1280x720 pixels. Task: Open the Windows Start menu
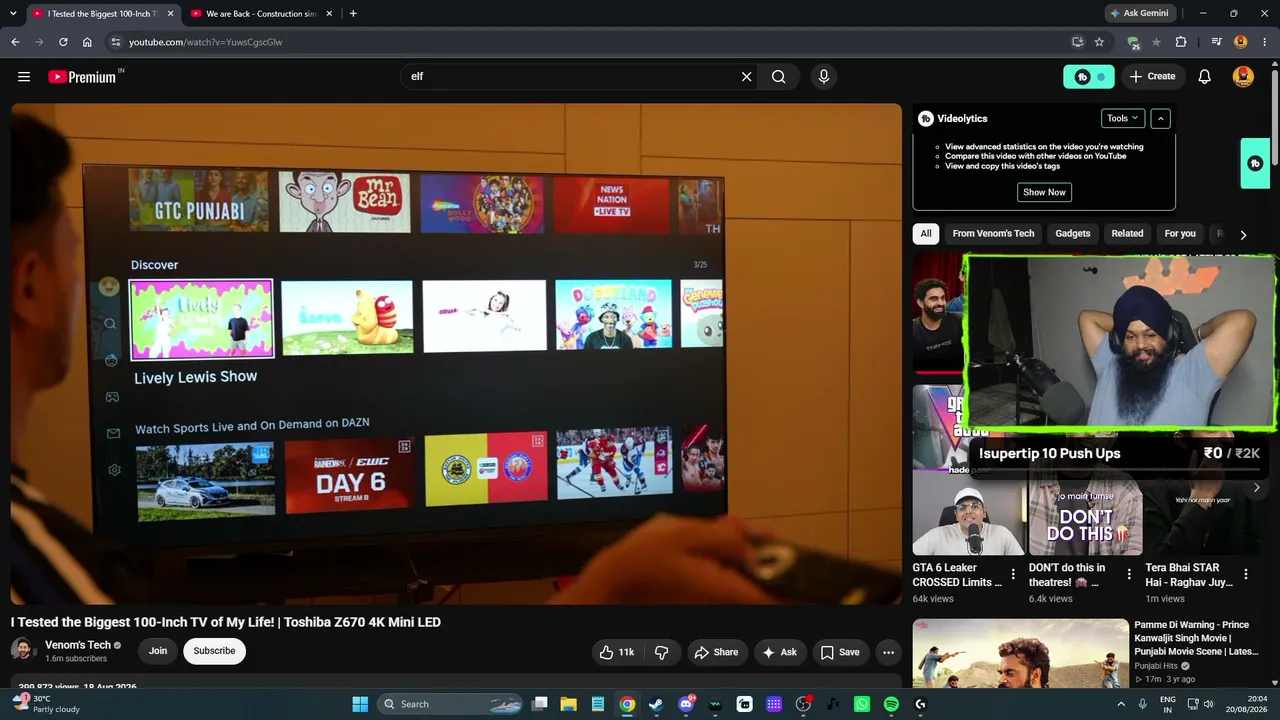coord(360,704)
